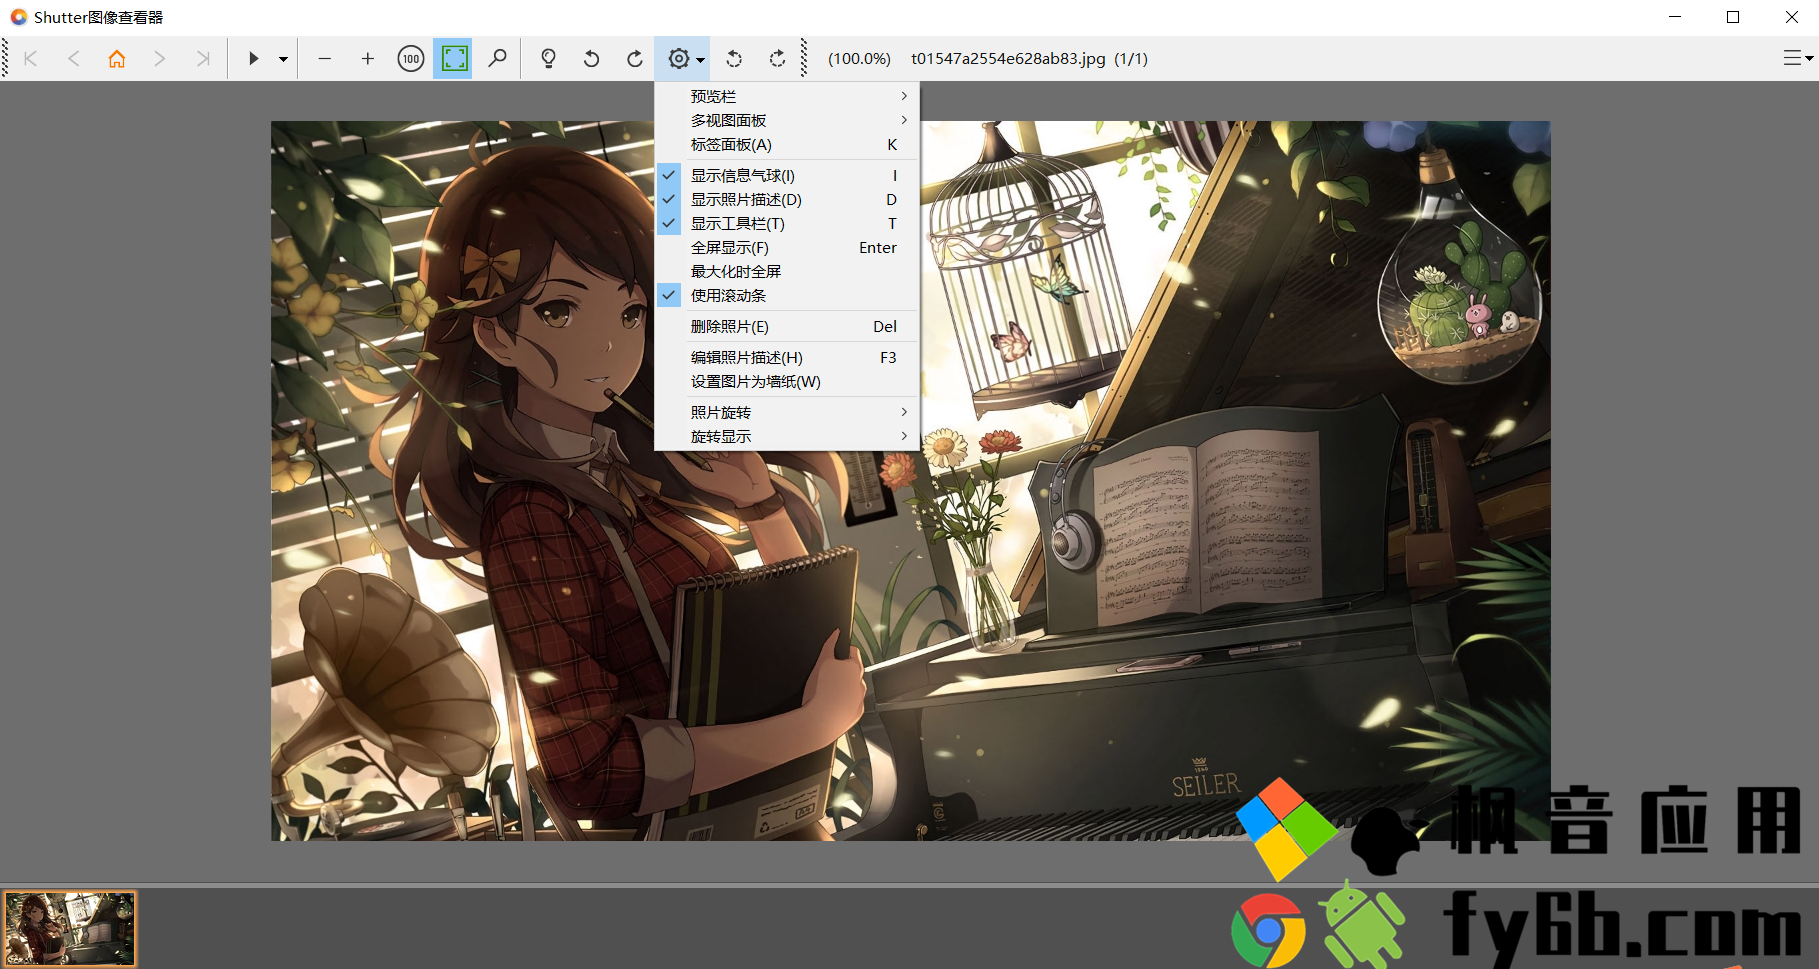Viewport: 1819px width, 969px height.
Task: Click the orange home icon
Action: 117,59
